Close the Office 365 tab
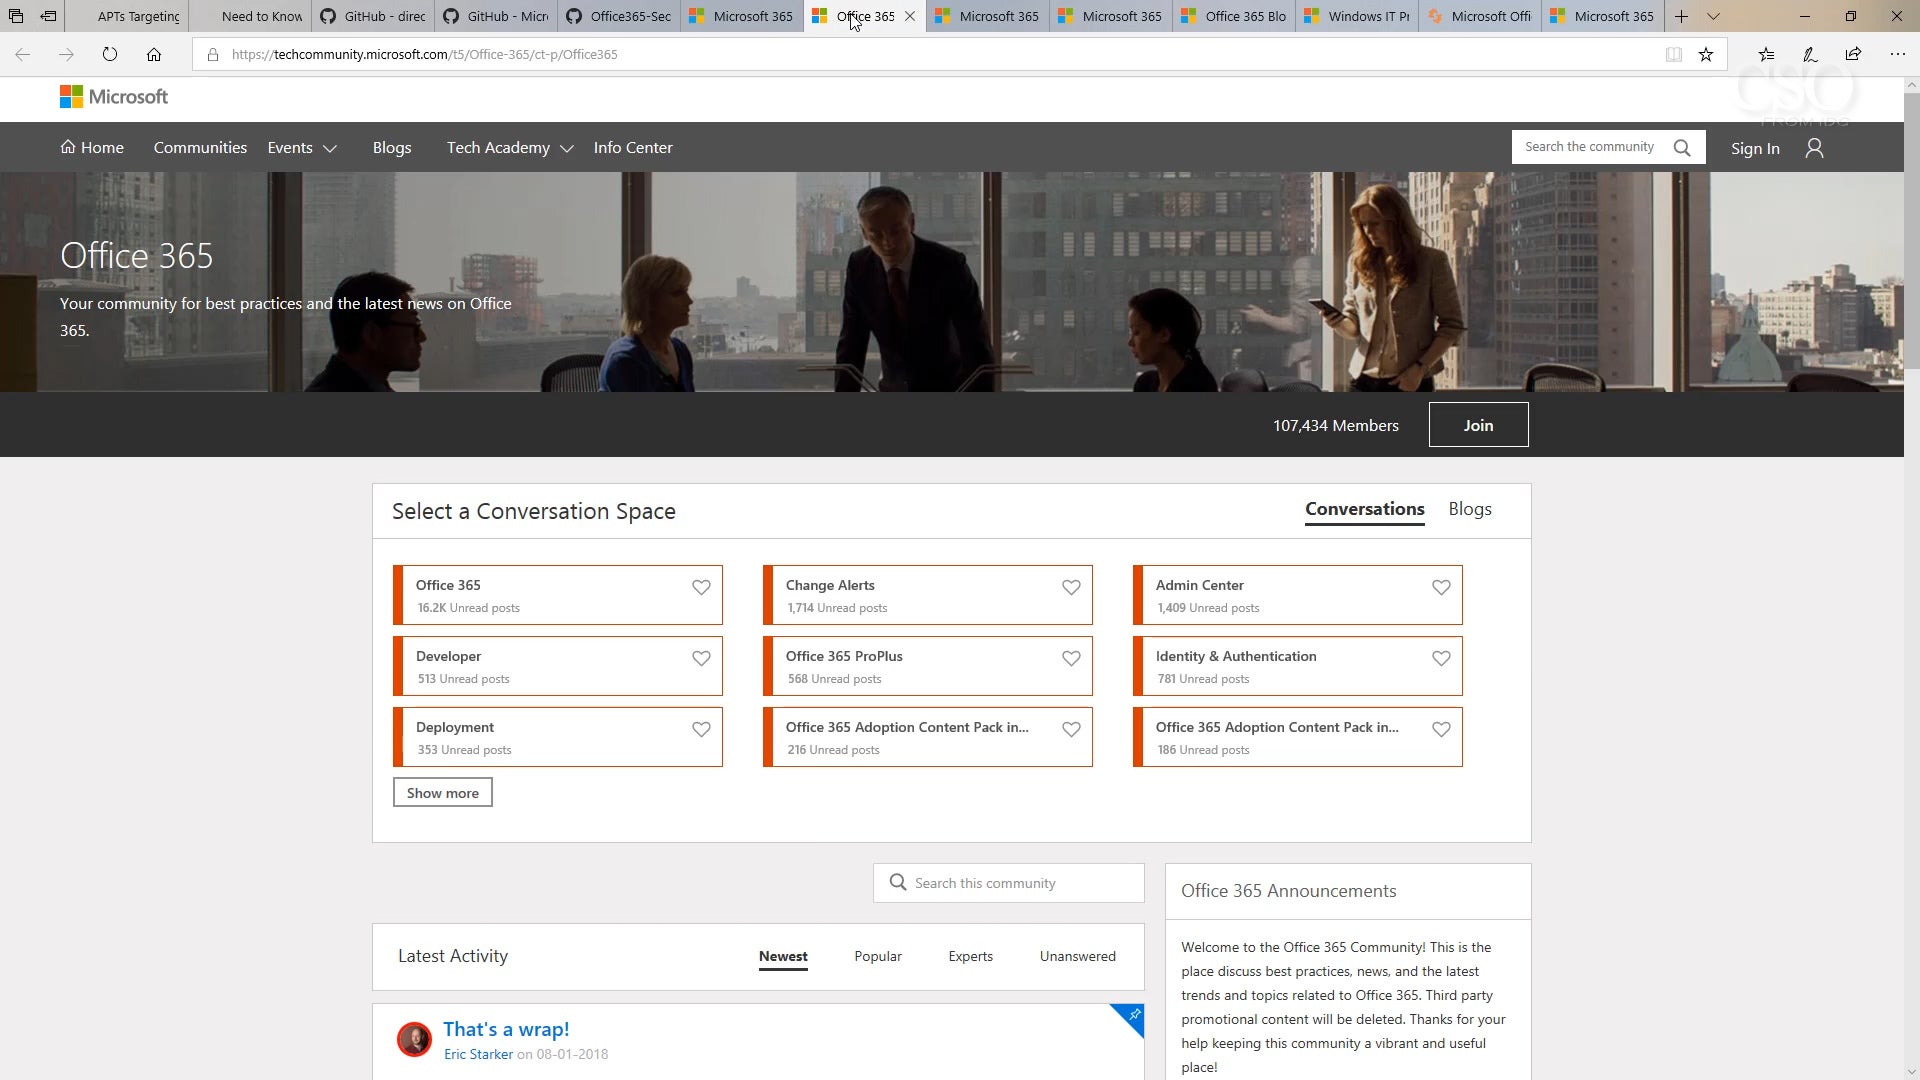Image resolution: width=1920 pixels, height=1080 pixels. tap(910, 16)
